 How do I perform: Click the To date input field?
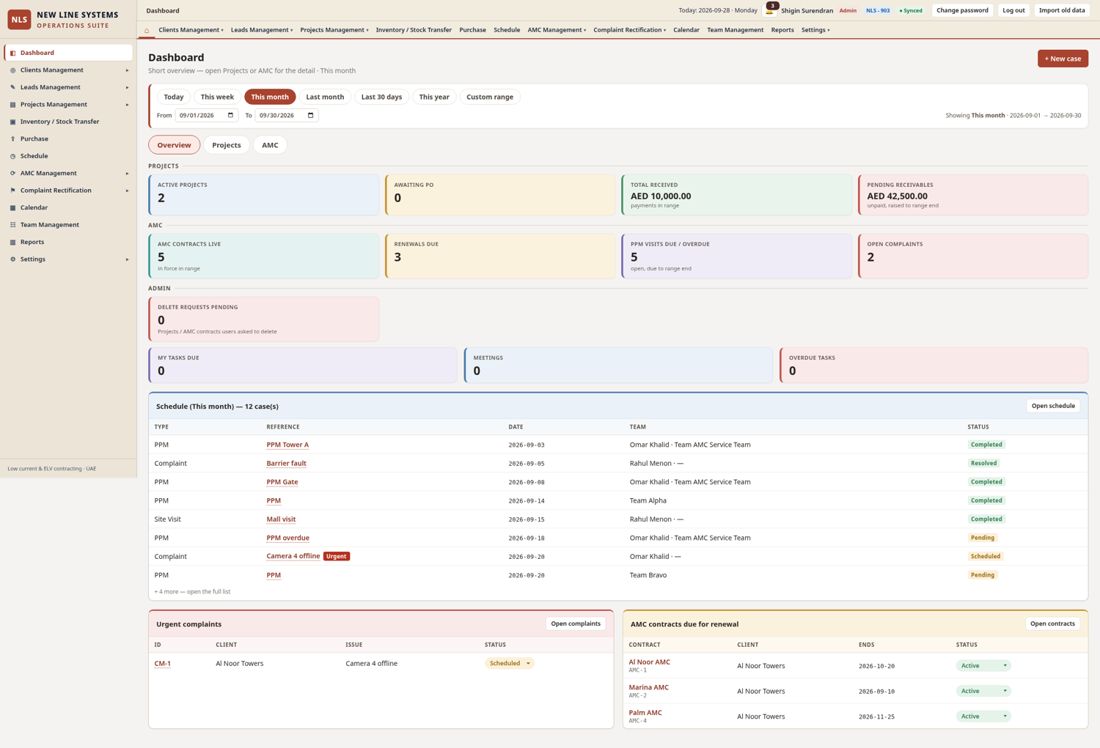coord(286,115)
